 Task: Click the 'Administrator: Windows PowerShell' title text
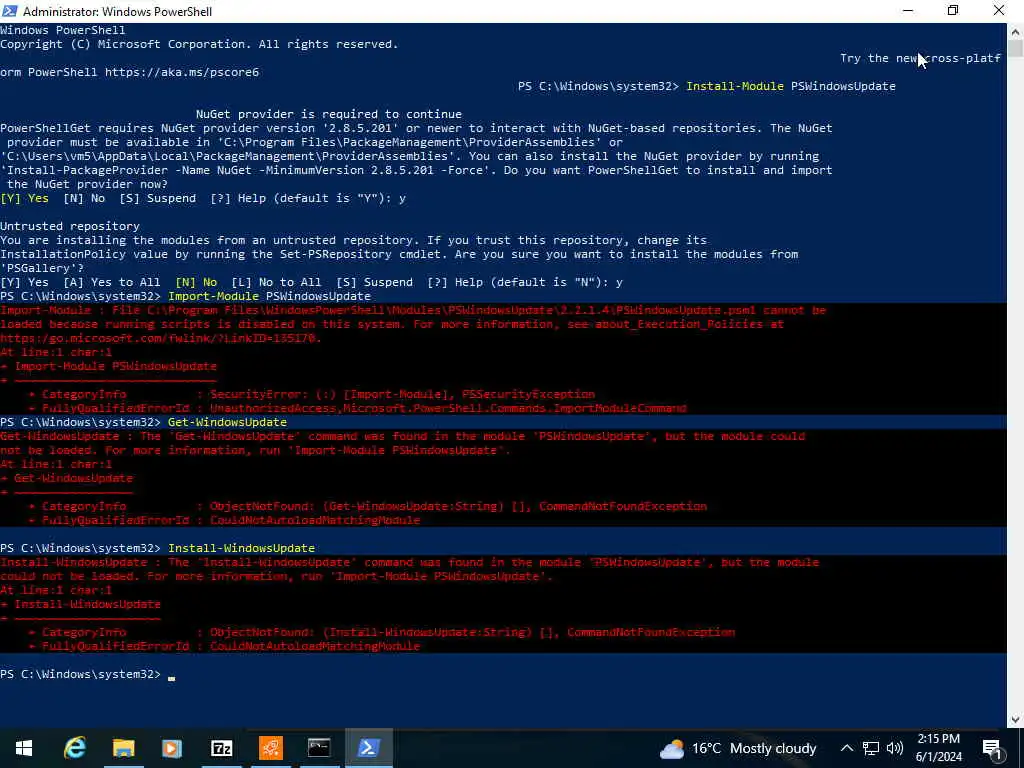(x=118, y=12)
